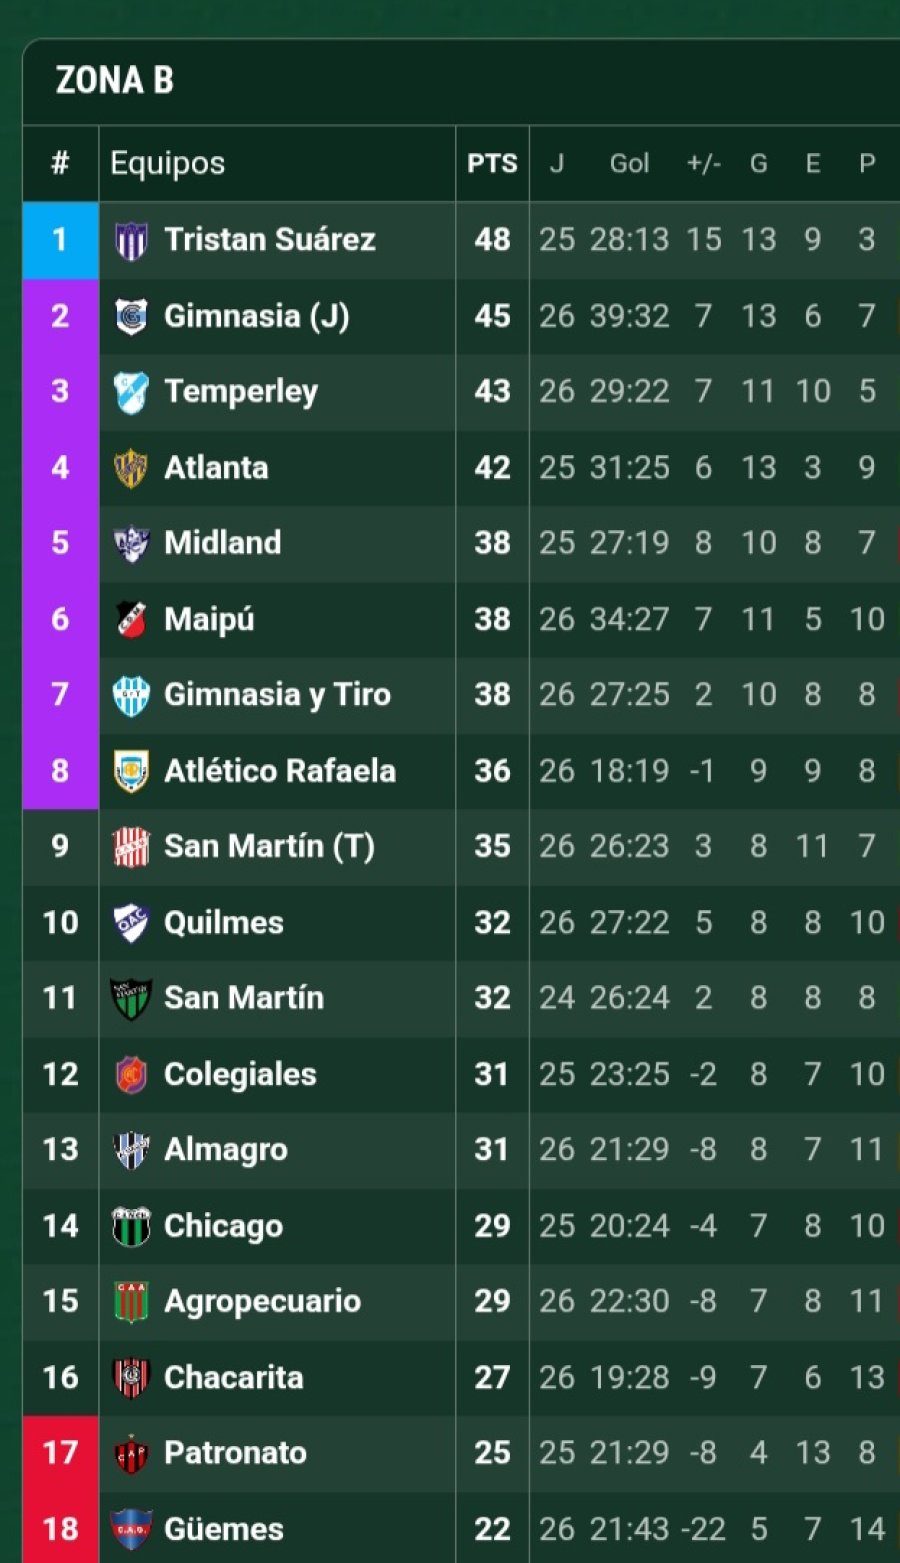900x1563 pixels.
Task: Open the Midland team name link
Action: click(x=222, y=543)
